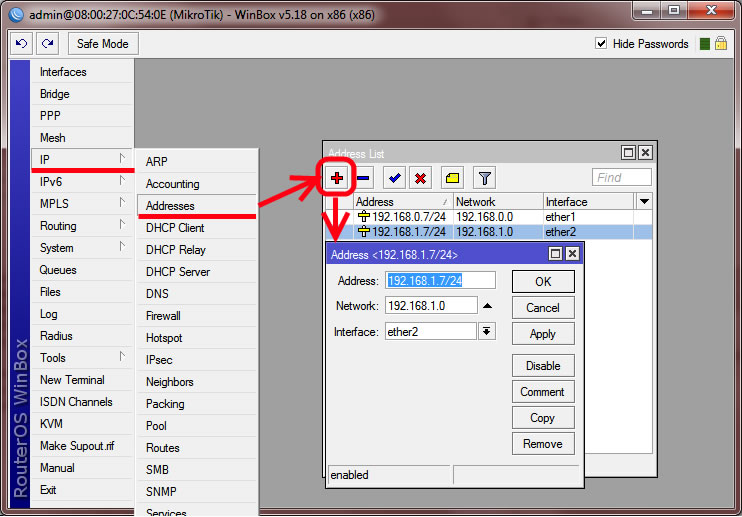Click the Redo arrow icon

[x=47, y=44]
